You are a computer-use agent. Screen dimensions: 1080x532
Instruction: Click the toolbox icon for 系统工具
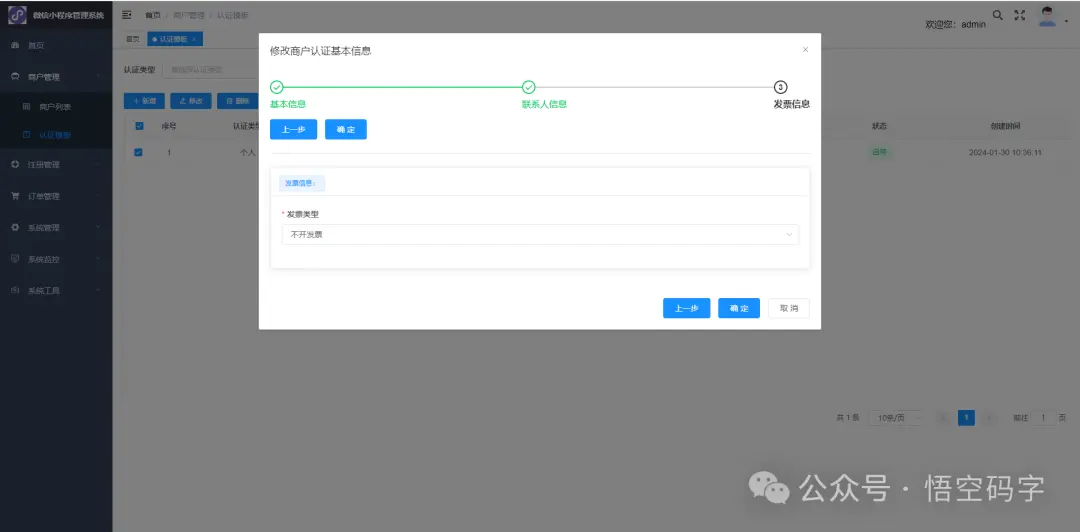coord(15,290)
